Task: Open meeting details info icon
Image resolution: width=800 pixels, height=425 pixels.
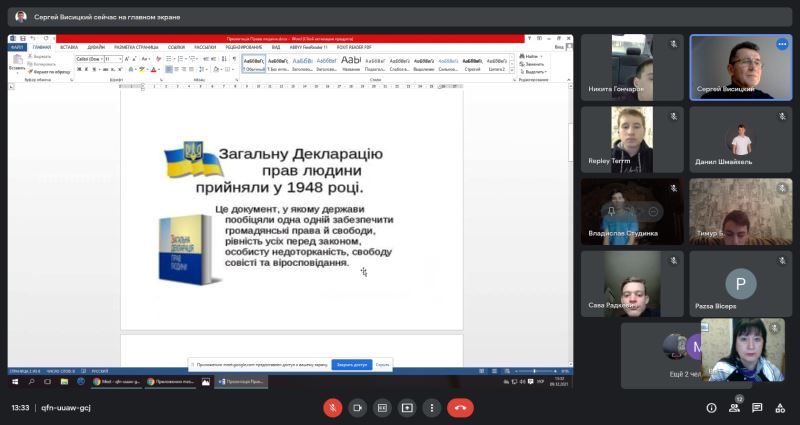Action: point(711,408)
